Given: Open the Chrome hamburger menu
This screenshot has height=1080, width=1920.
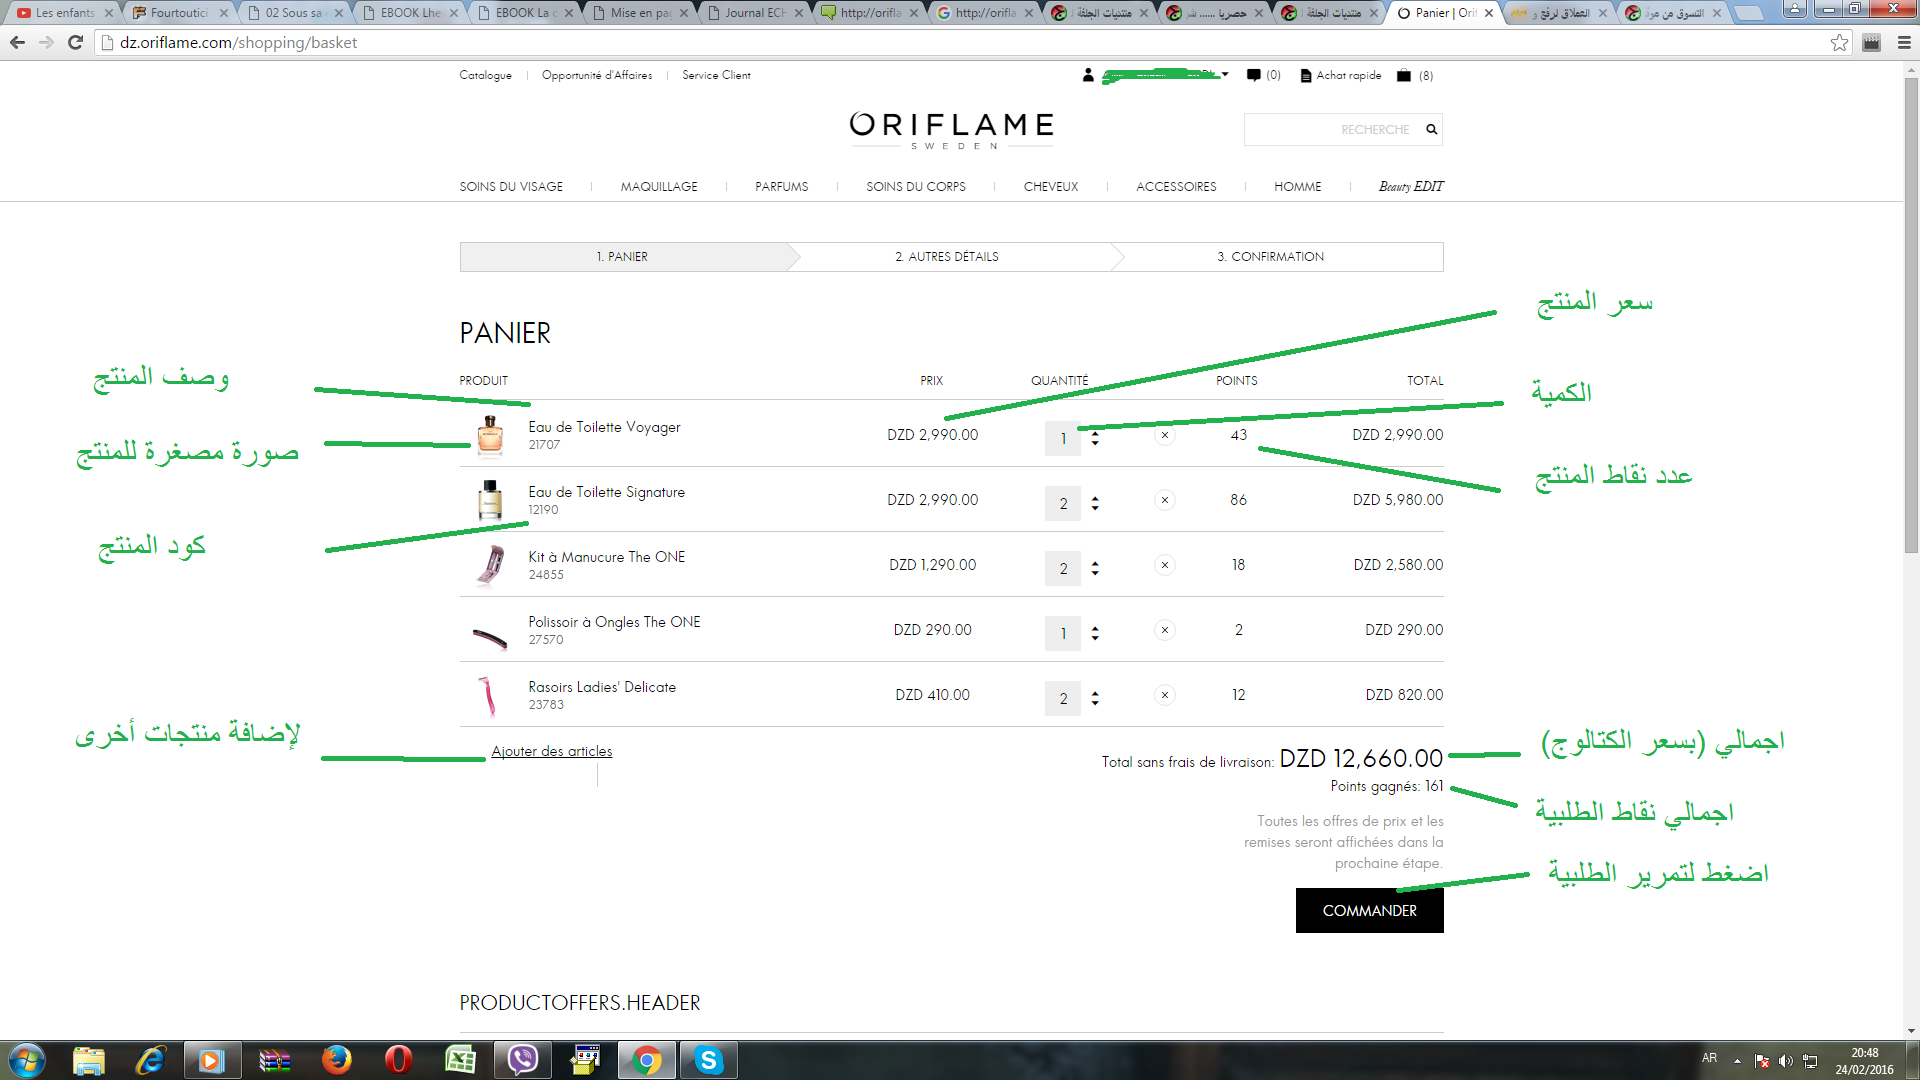Looking at the screenshot, I should pos(1904,42).
